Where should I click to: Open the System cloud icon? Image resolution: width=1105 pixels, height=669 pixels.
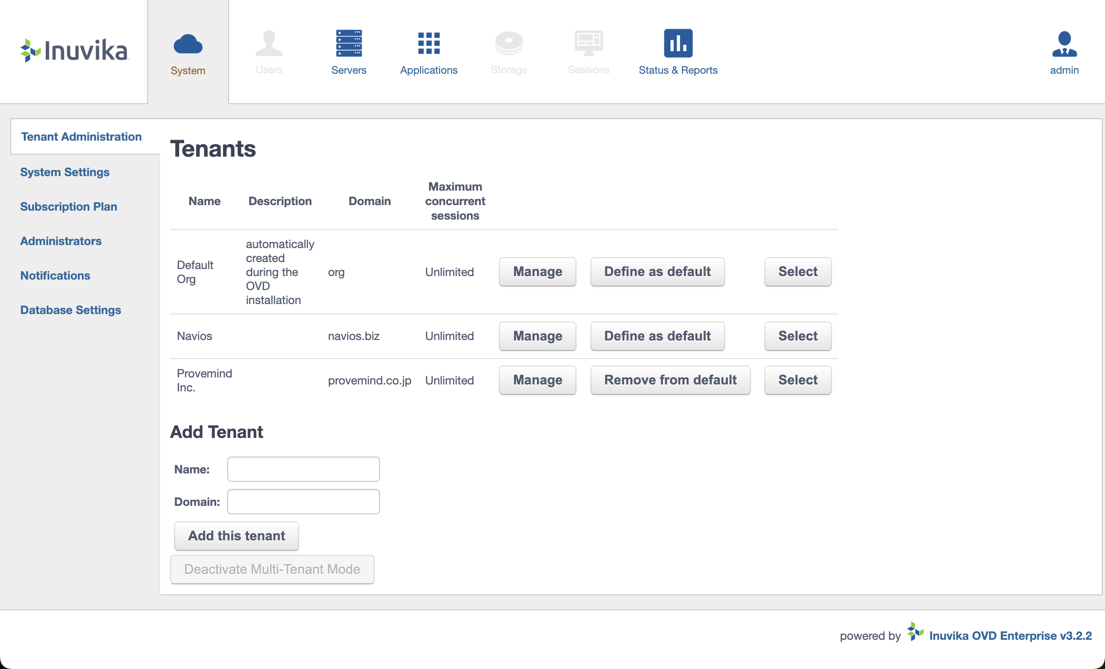(x=187, y=45)
